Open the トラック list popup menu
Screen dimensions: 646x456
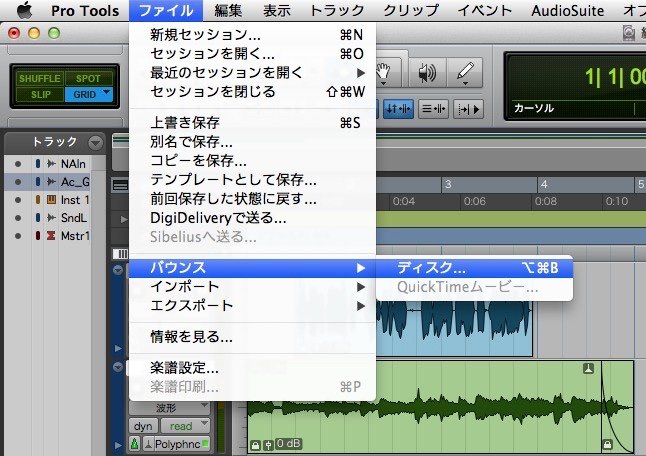(95, 143)
